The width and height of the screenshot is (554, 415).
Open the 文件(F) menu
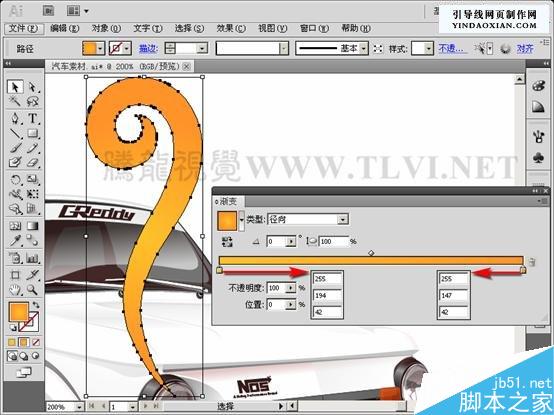click(24, 28)
